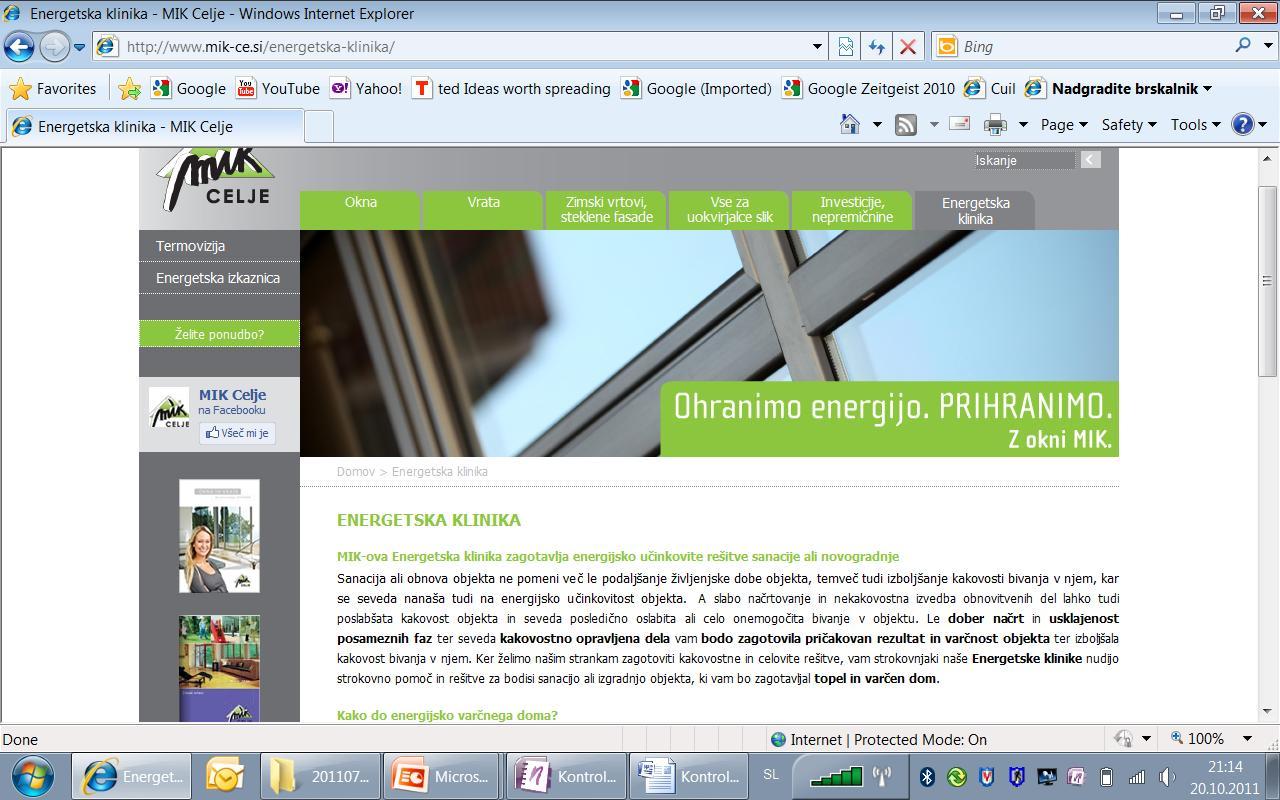
Task: Select Energetska izkaznica sidebar item
Action: [219, 278]
